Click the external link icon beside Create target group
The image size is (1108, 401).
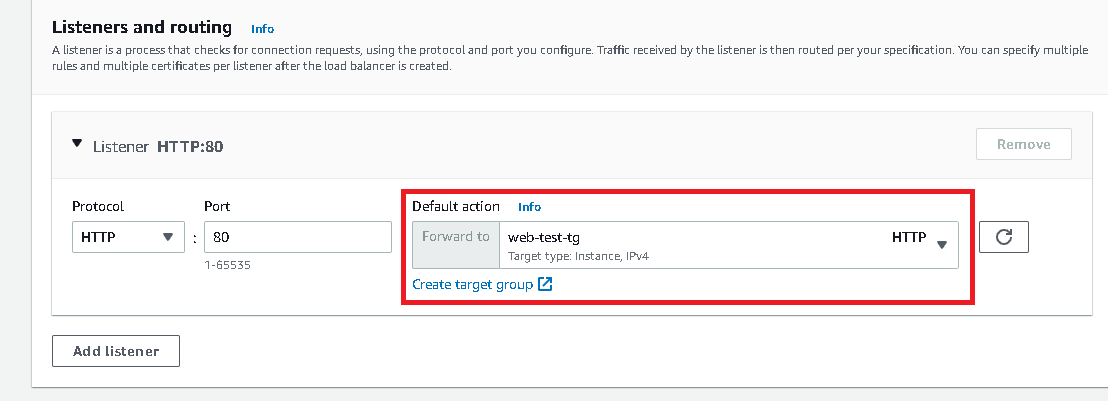click(x=545, y=285)
